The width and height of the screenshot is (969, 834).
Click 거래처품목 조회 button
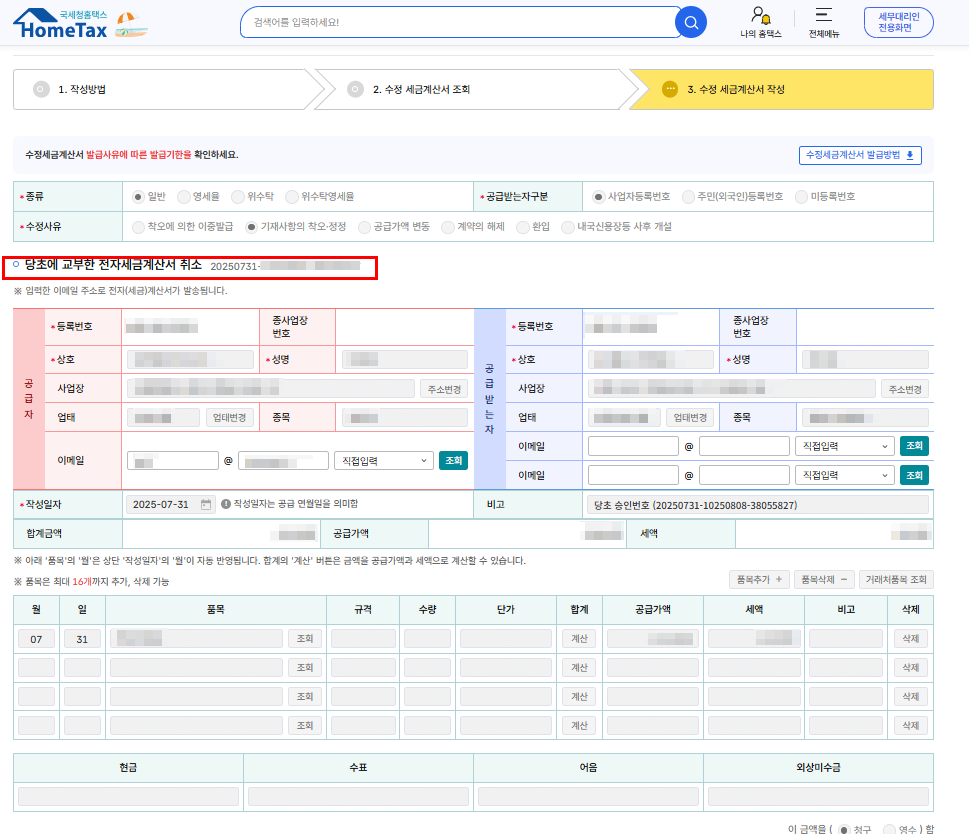tap(896, 579)
